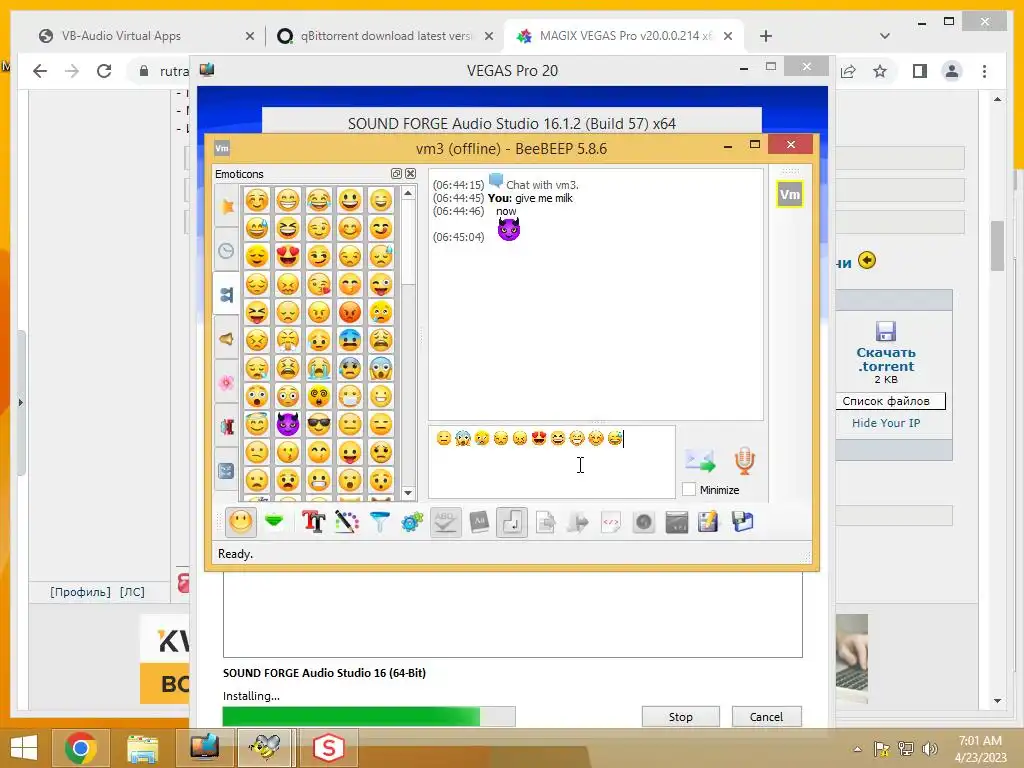Screen dimensions: 1024x768
Task: Open Chrome three-dot menu
Action: pyautogui.click(x=984, y=71)
